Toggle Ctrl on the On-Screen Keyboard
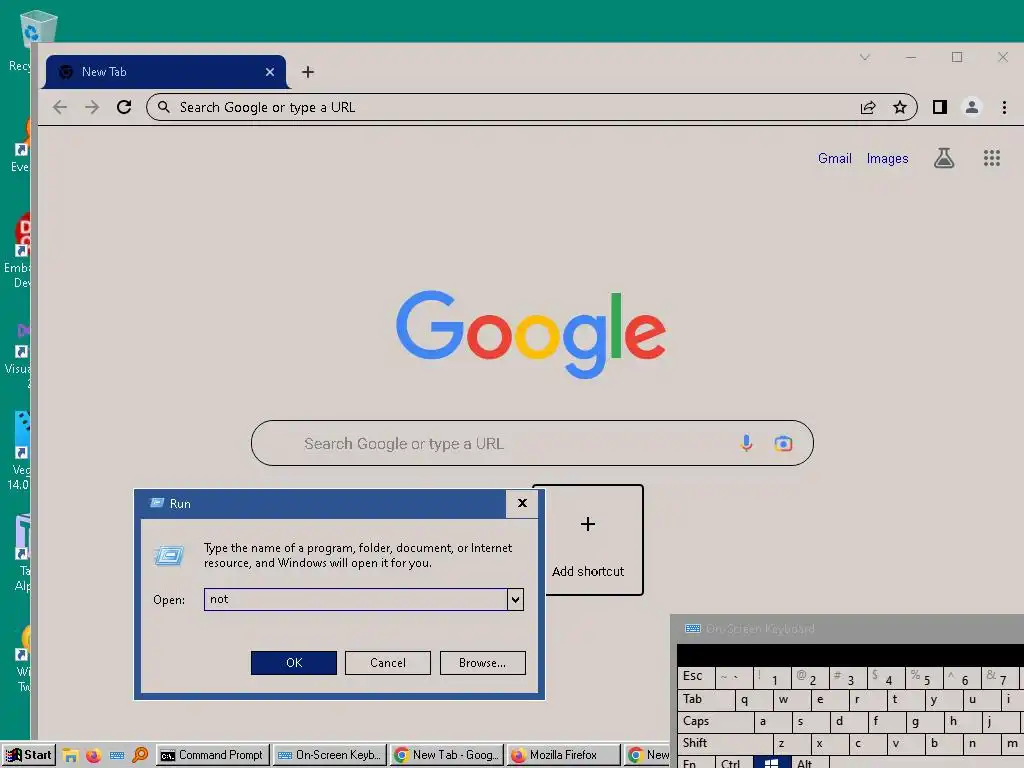This screenshot has height=768, width=1024. [733, 761]
